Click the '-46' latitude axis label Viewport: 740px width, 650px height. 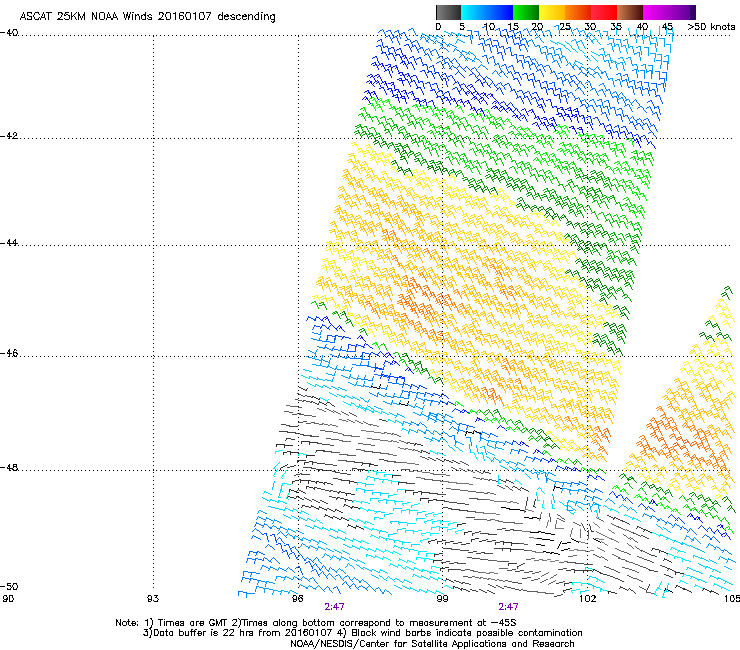point(9,353)
